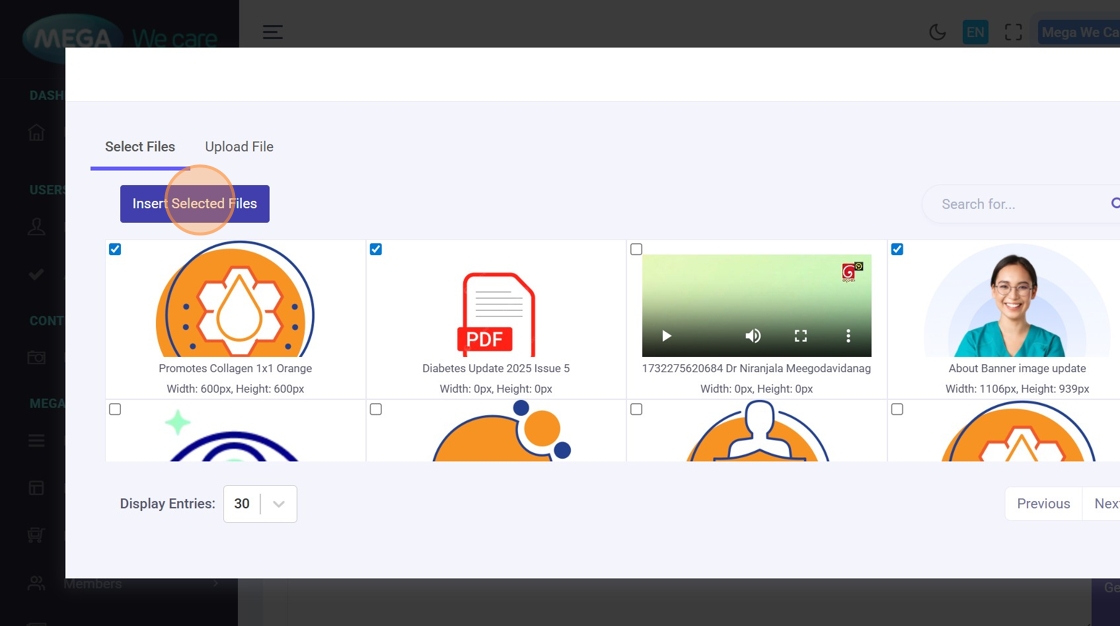Mute the video using volume icon
The height and width of the screenshot is (626, 1120).
753,336
